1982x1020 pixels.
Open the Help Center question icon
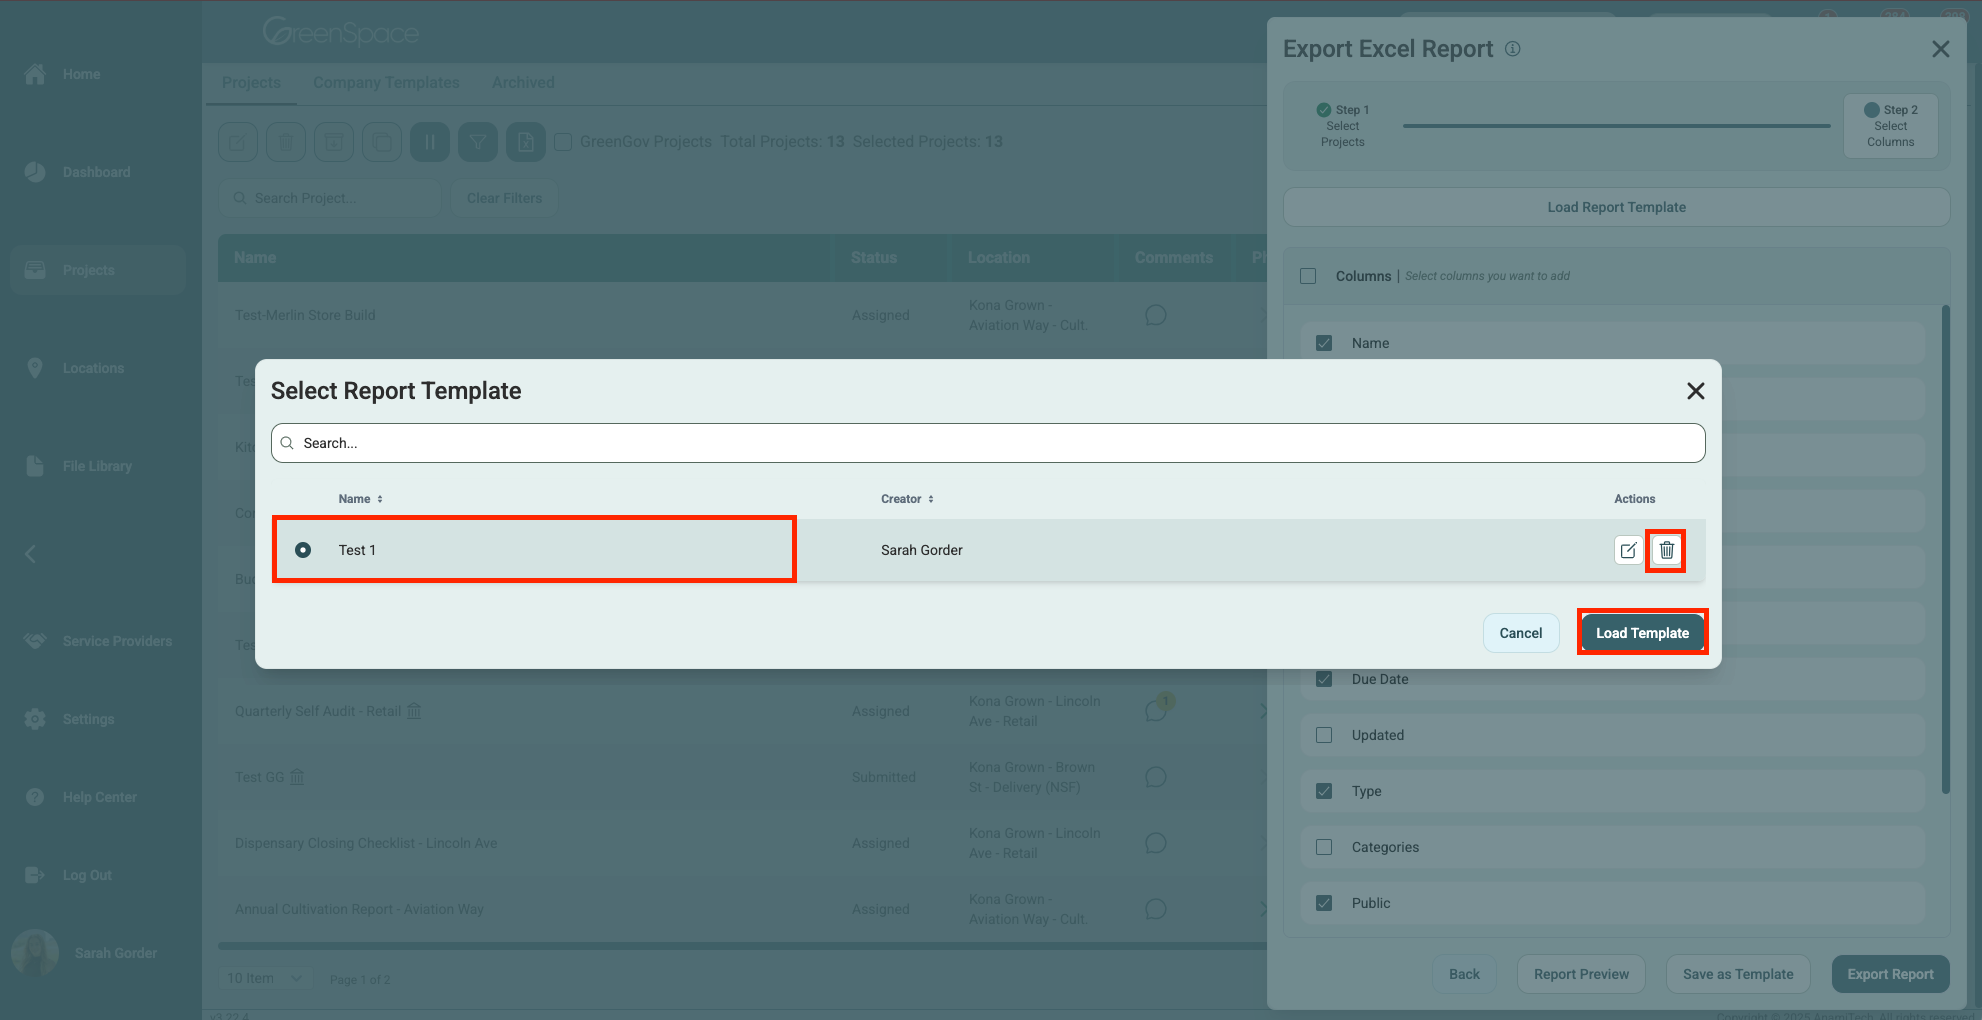pos(35,797)
